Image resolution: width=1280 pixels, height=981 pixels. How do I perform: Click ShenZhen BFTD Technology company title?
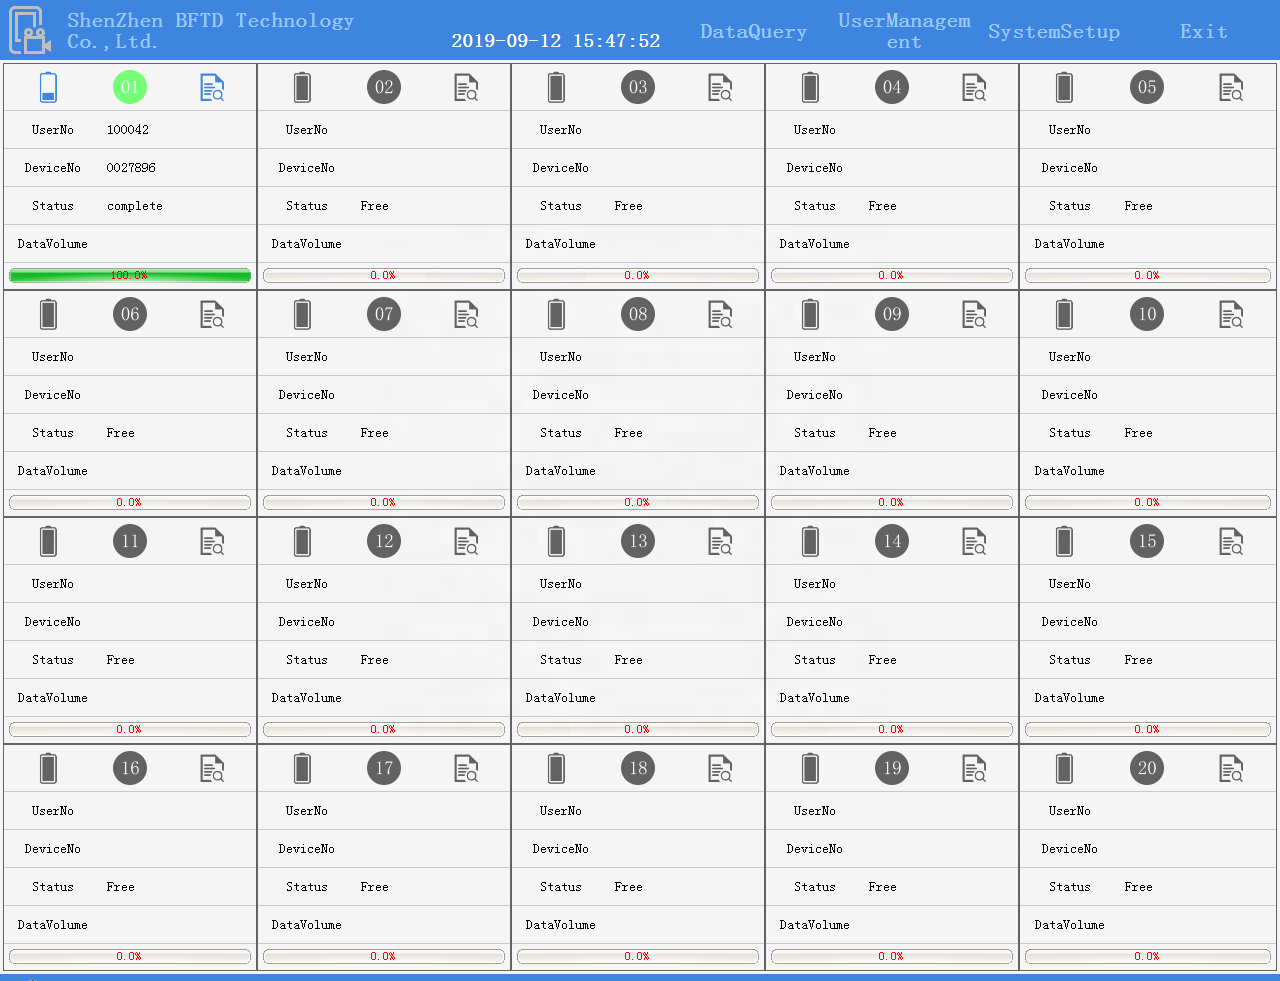pyautogui.click(x=211, y=31)
